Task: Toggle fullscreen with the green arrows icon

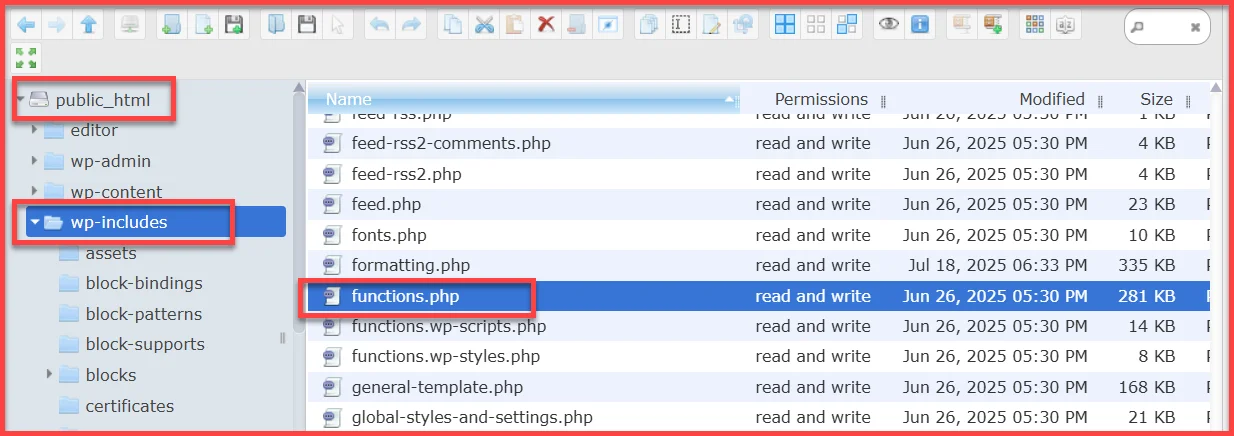Action: click(26, 57)
